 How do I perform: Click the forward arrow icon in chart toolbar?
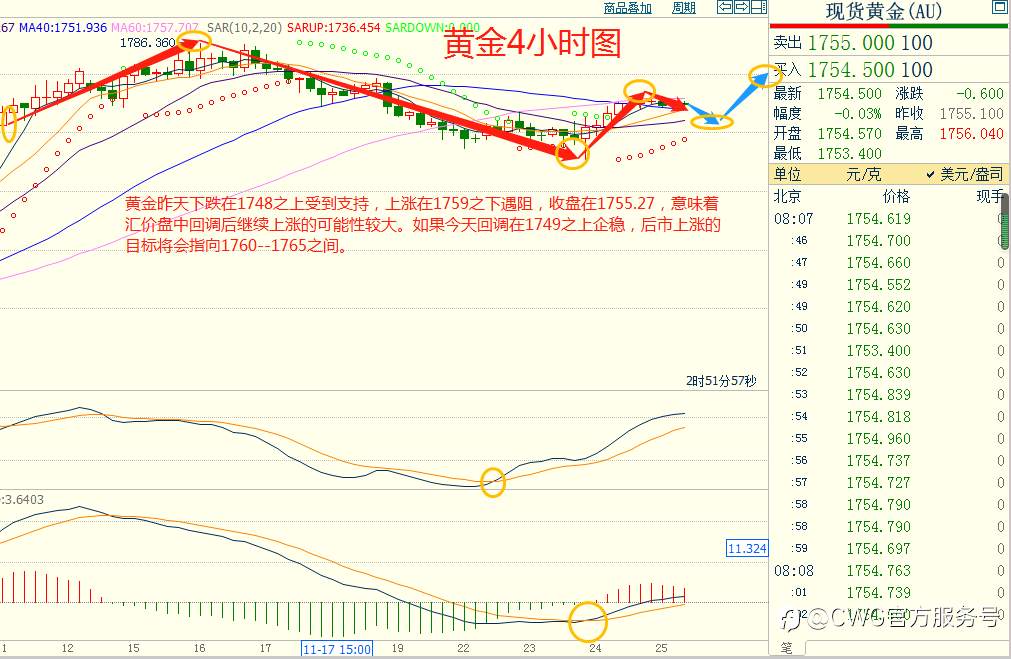tap(742, 7)
